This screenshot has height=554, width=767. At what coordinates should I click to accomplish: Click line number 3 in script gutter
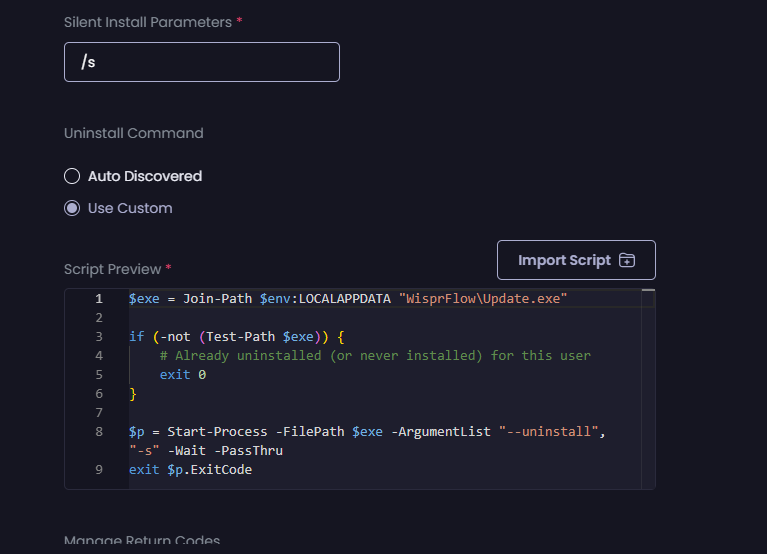(x=98, y=337)
